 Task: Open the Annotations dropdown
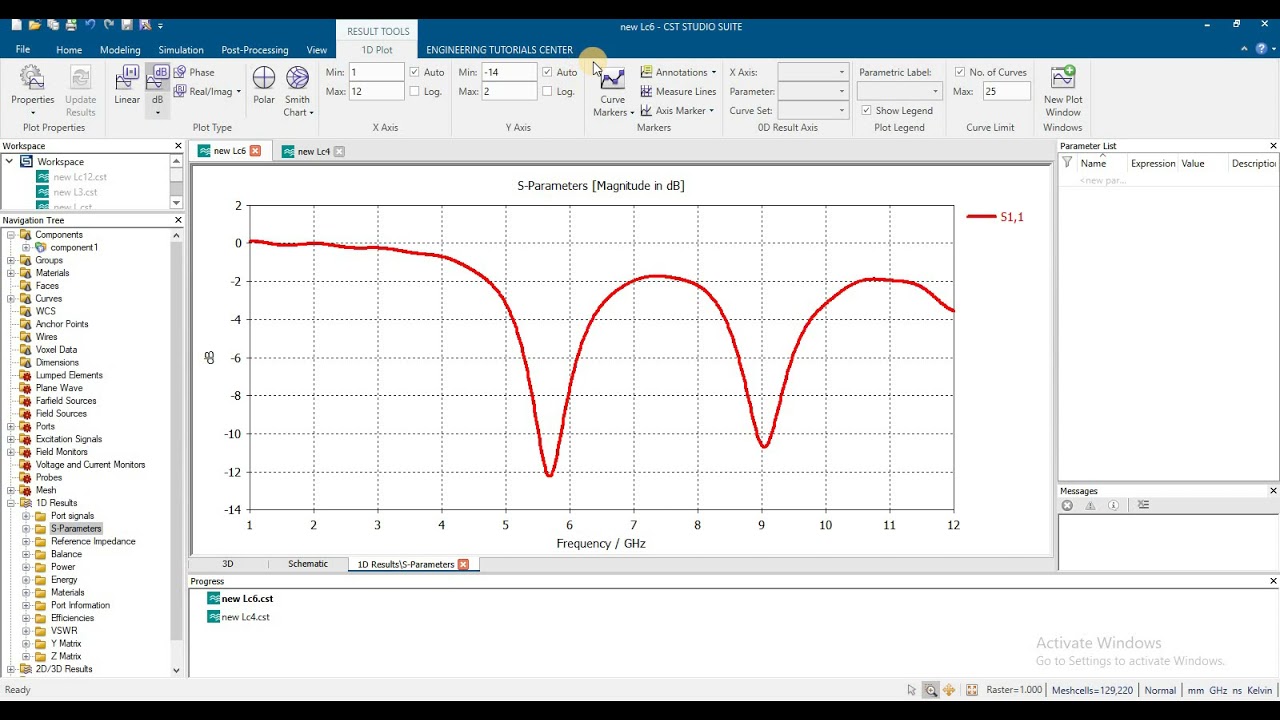(678, 72)
